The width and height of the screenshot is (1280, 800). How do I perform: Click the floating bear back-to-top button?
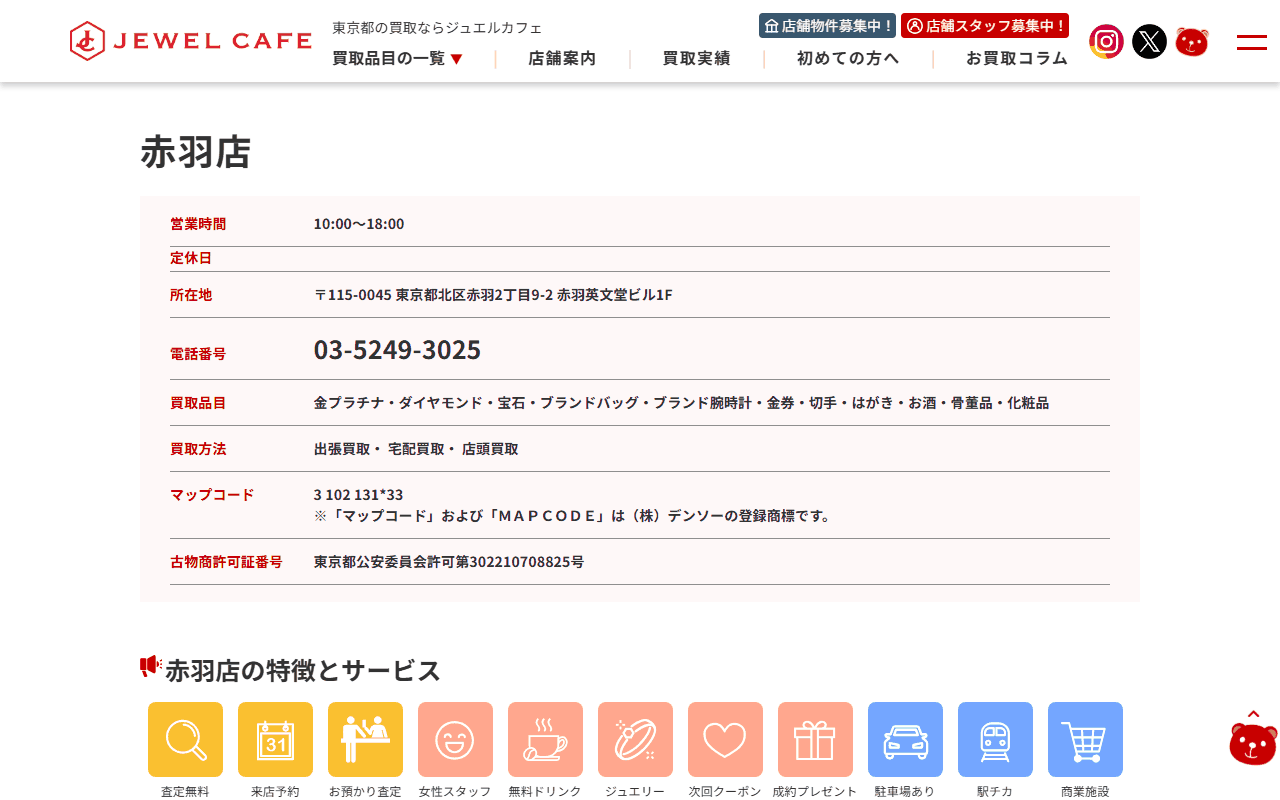(x=1253, y=737)
